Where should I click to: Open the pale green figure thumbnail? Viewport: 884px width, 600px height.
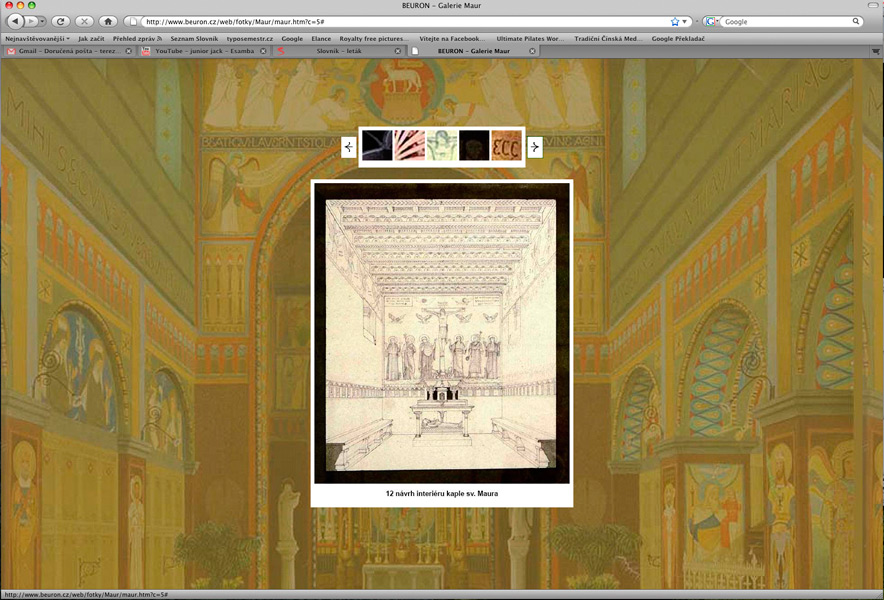pos(441,145)
